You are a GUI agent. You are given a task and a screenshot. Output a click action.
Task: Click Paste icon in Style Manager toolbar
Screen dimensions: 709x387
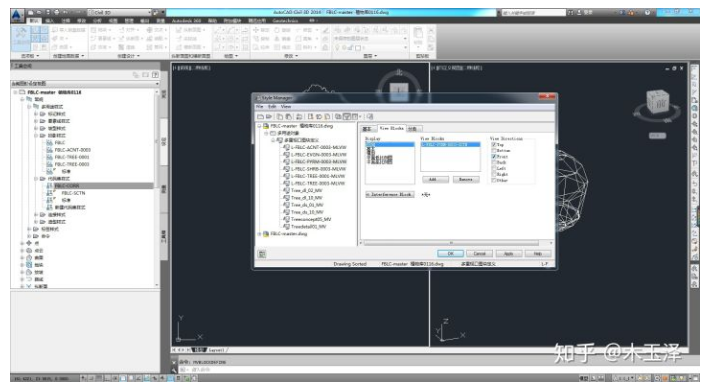coord(288,117)
